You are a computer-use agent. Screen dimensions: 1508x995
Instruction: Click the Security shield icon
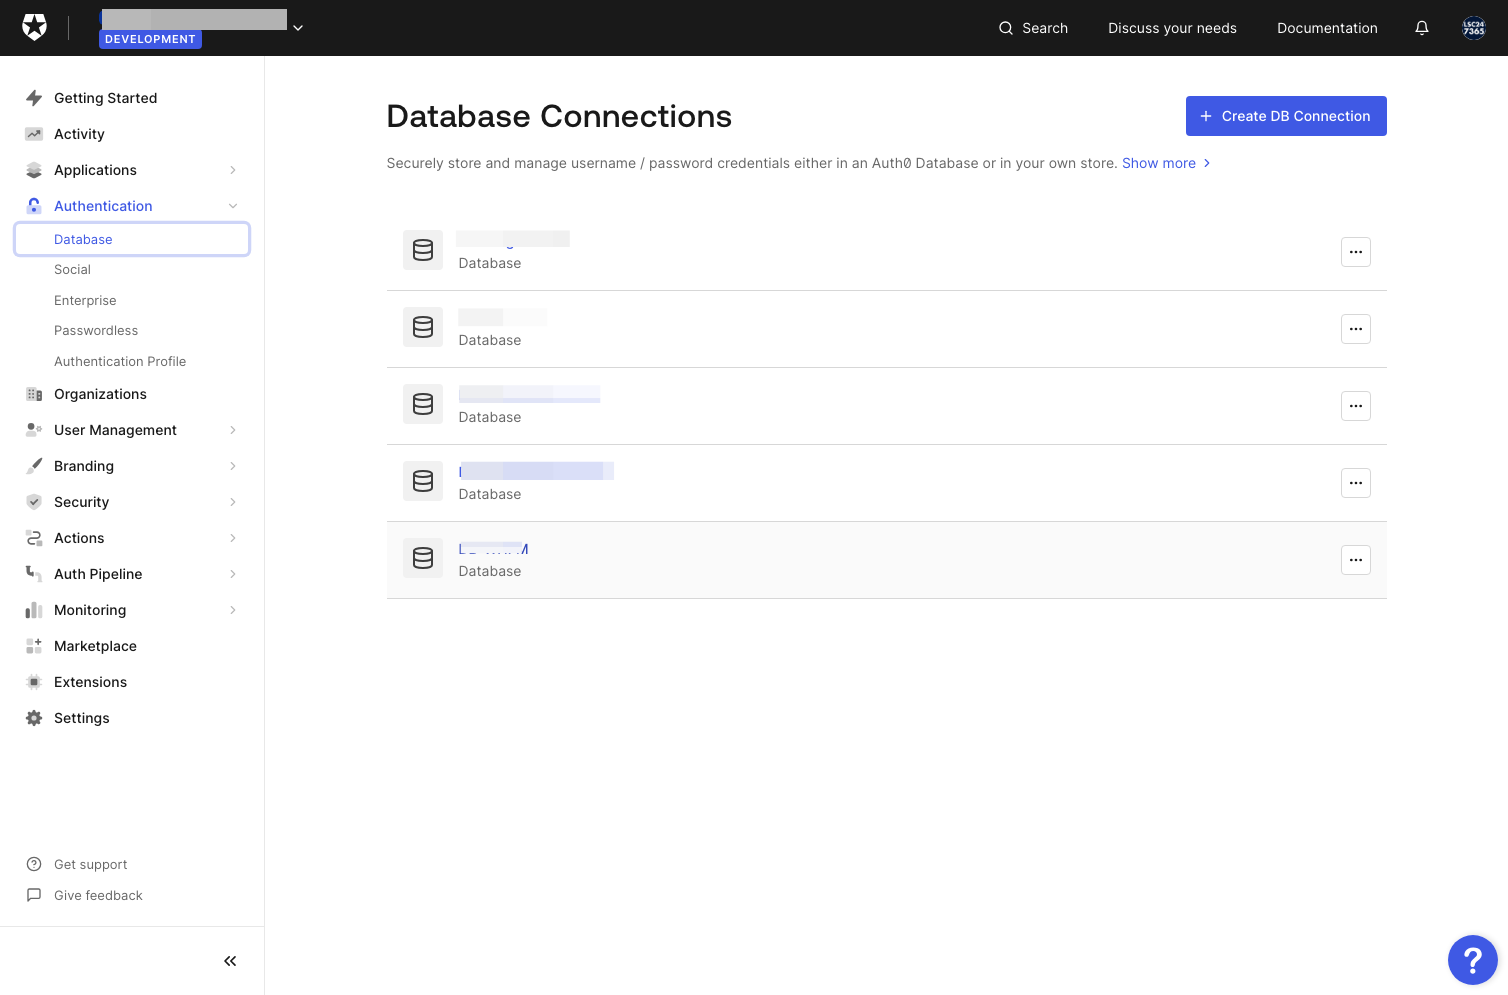tap(34, 502)
